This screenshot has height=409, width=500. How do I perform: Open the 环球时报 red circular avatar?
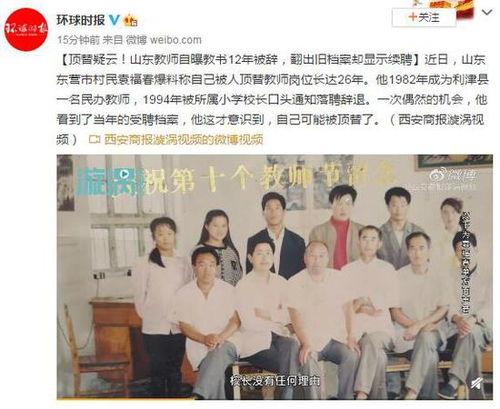26,29
